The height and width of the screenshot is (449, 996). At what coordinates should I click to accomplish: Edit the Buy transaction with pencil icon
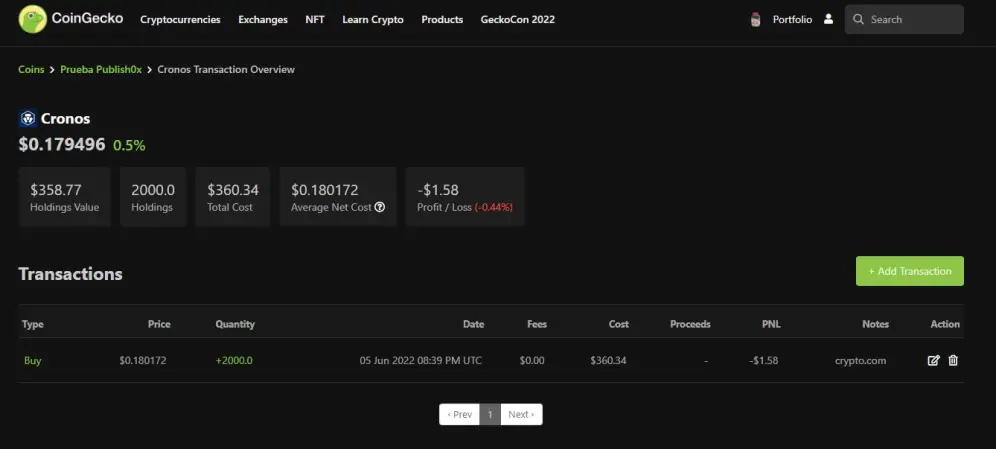933,361
